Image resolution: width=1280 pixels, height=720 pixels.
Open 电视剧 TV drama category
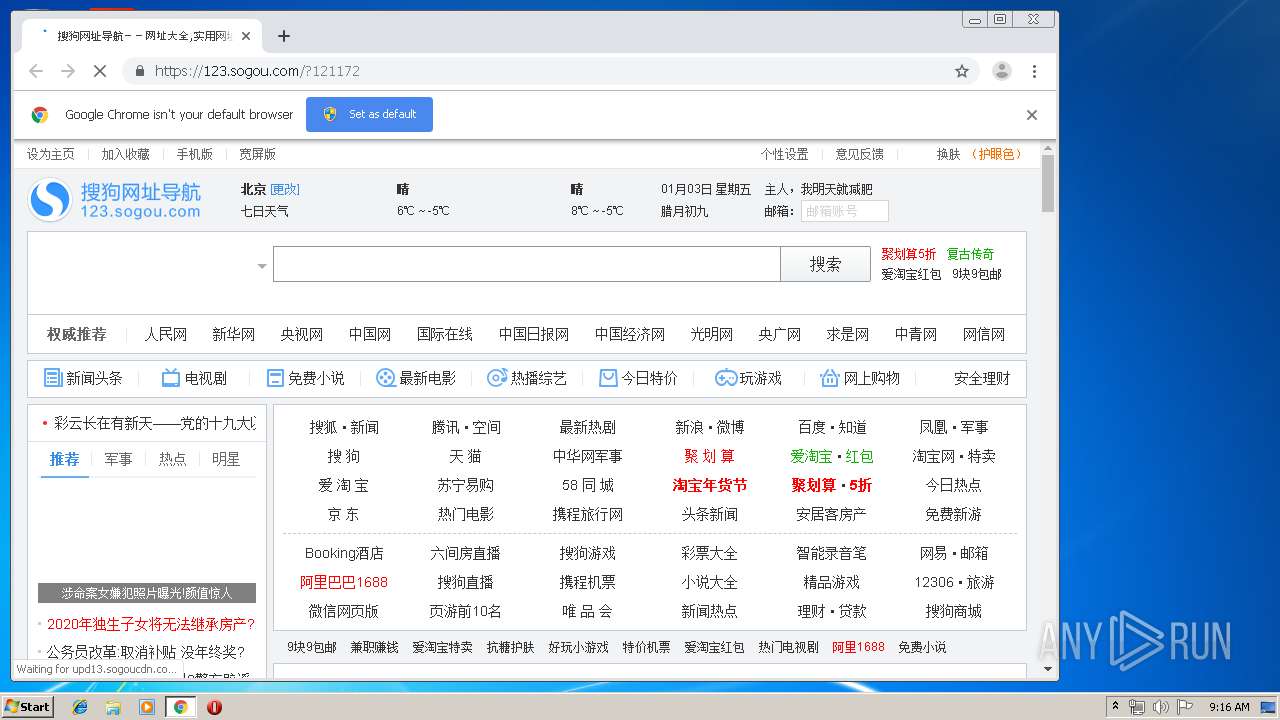pyautogui.click(x=194, y=378)
